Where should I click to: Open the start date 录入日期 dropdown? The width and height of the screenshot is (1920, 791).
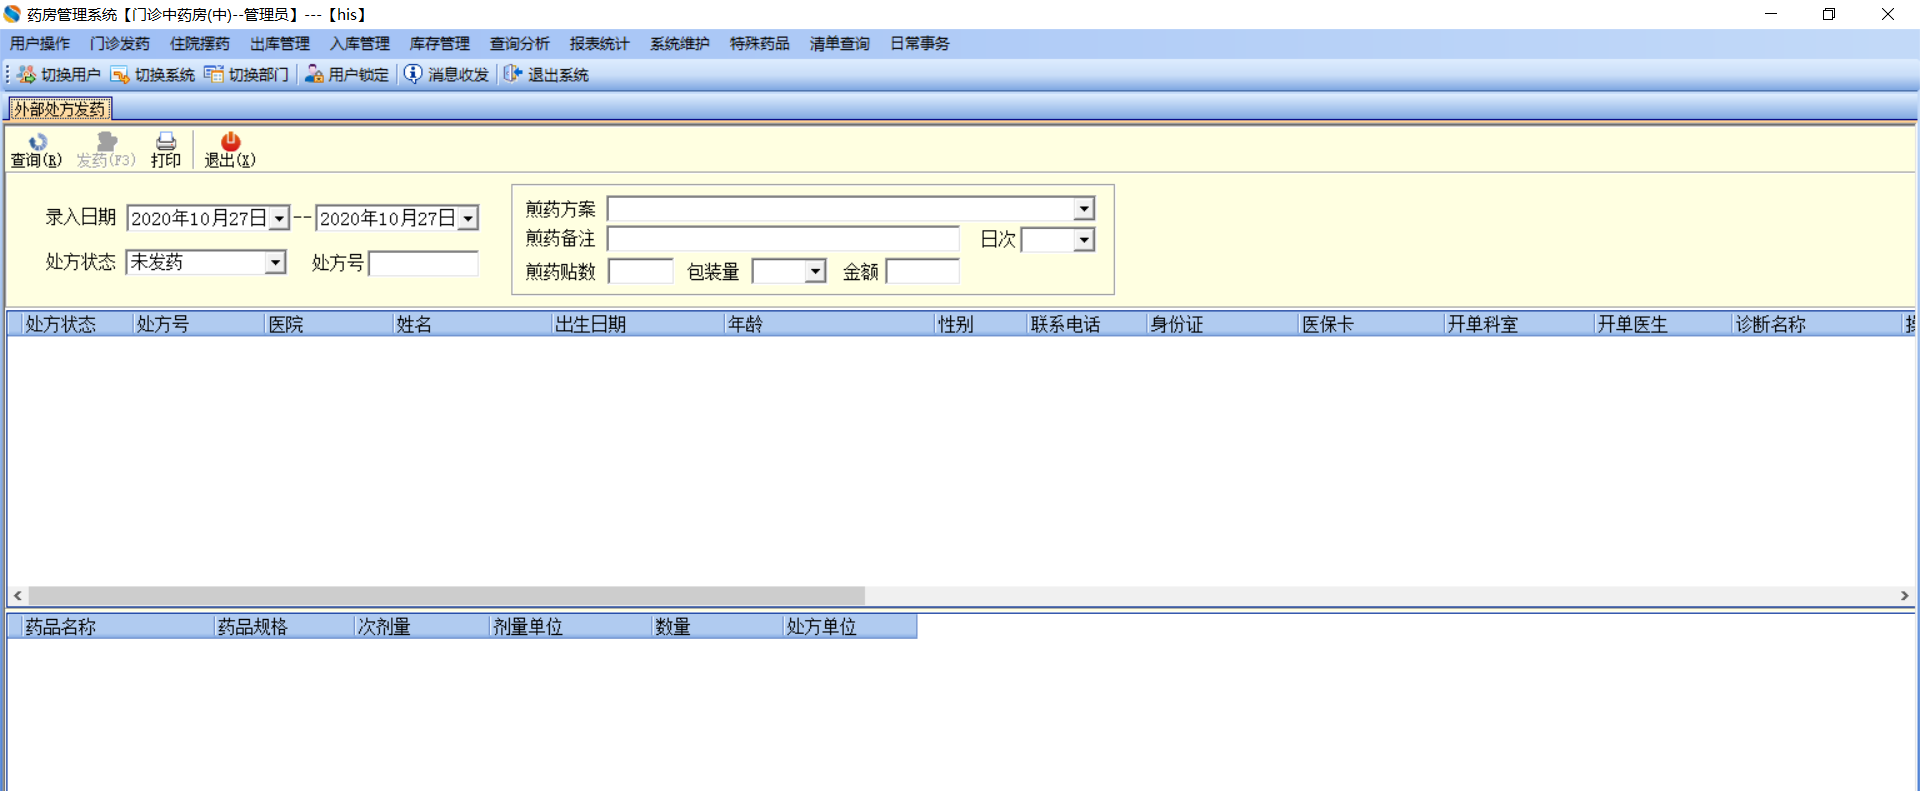(x=280, y=219)
